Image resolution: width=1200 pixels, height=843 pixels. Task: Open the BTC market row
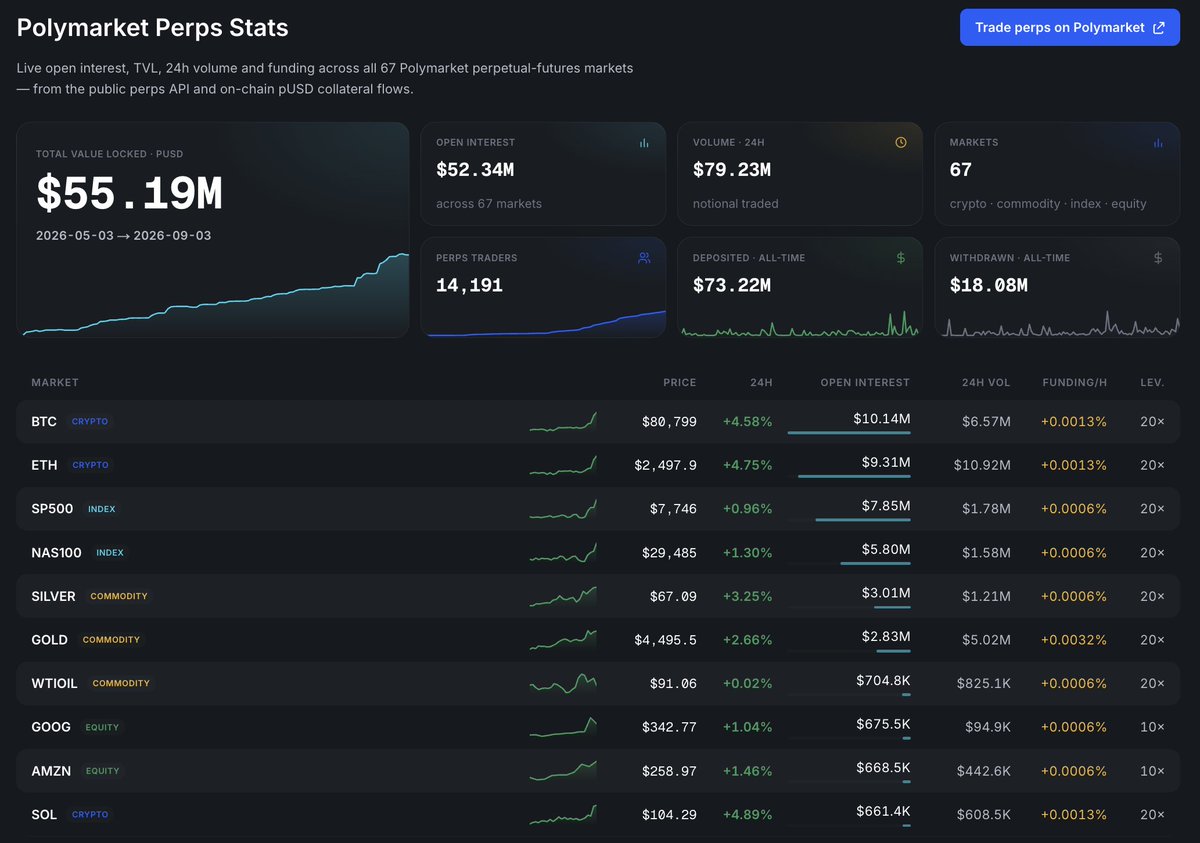[x=598, y=422]
